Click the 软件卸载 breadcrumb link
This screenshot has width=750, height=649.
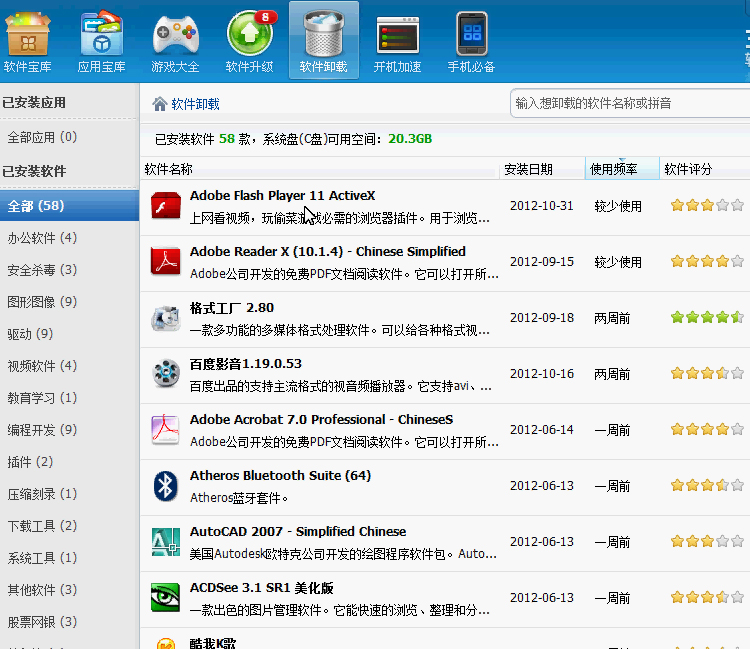pyautogui.click(x=195, y=104)
